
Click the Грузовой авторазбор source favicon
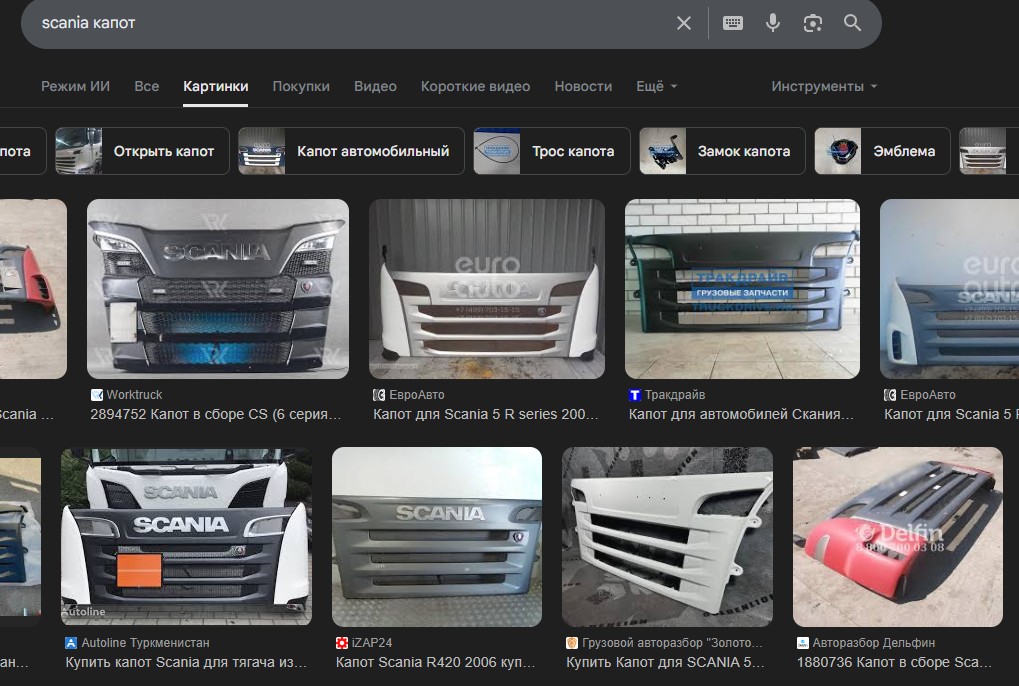click(x=572, y=643)
